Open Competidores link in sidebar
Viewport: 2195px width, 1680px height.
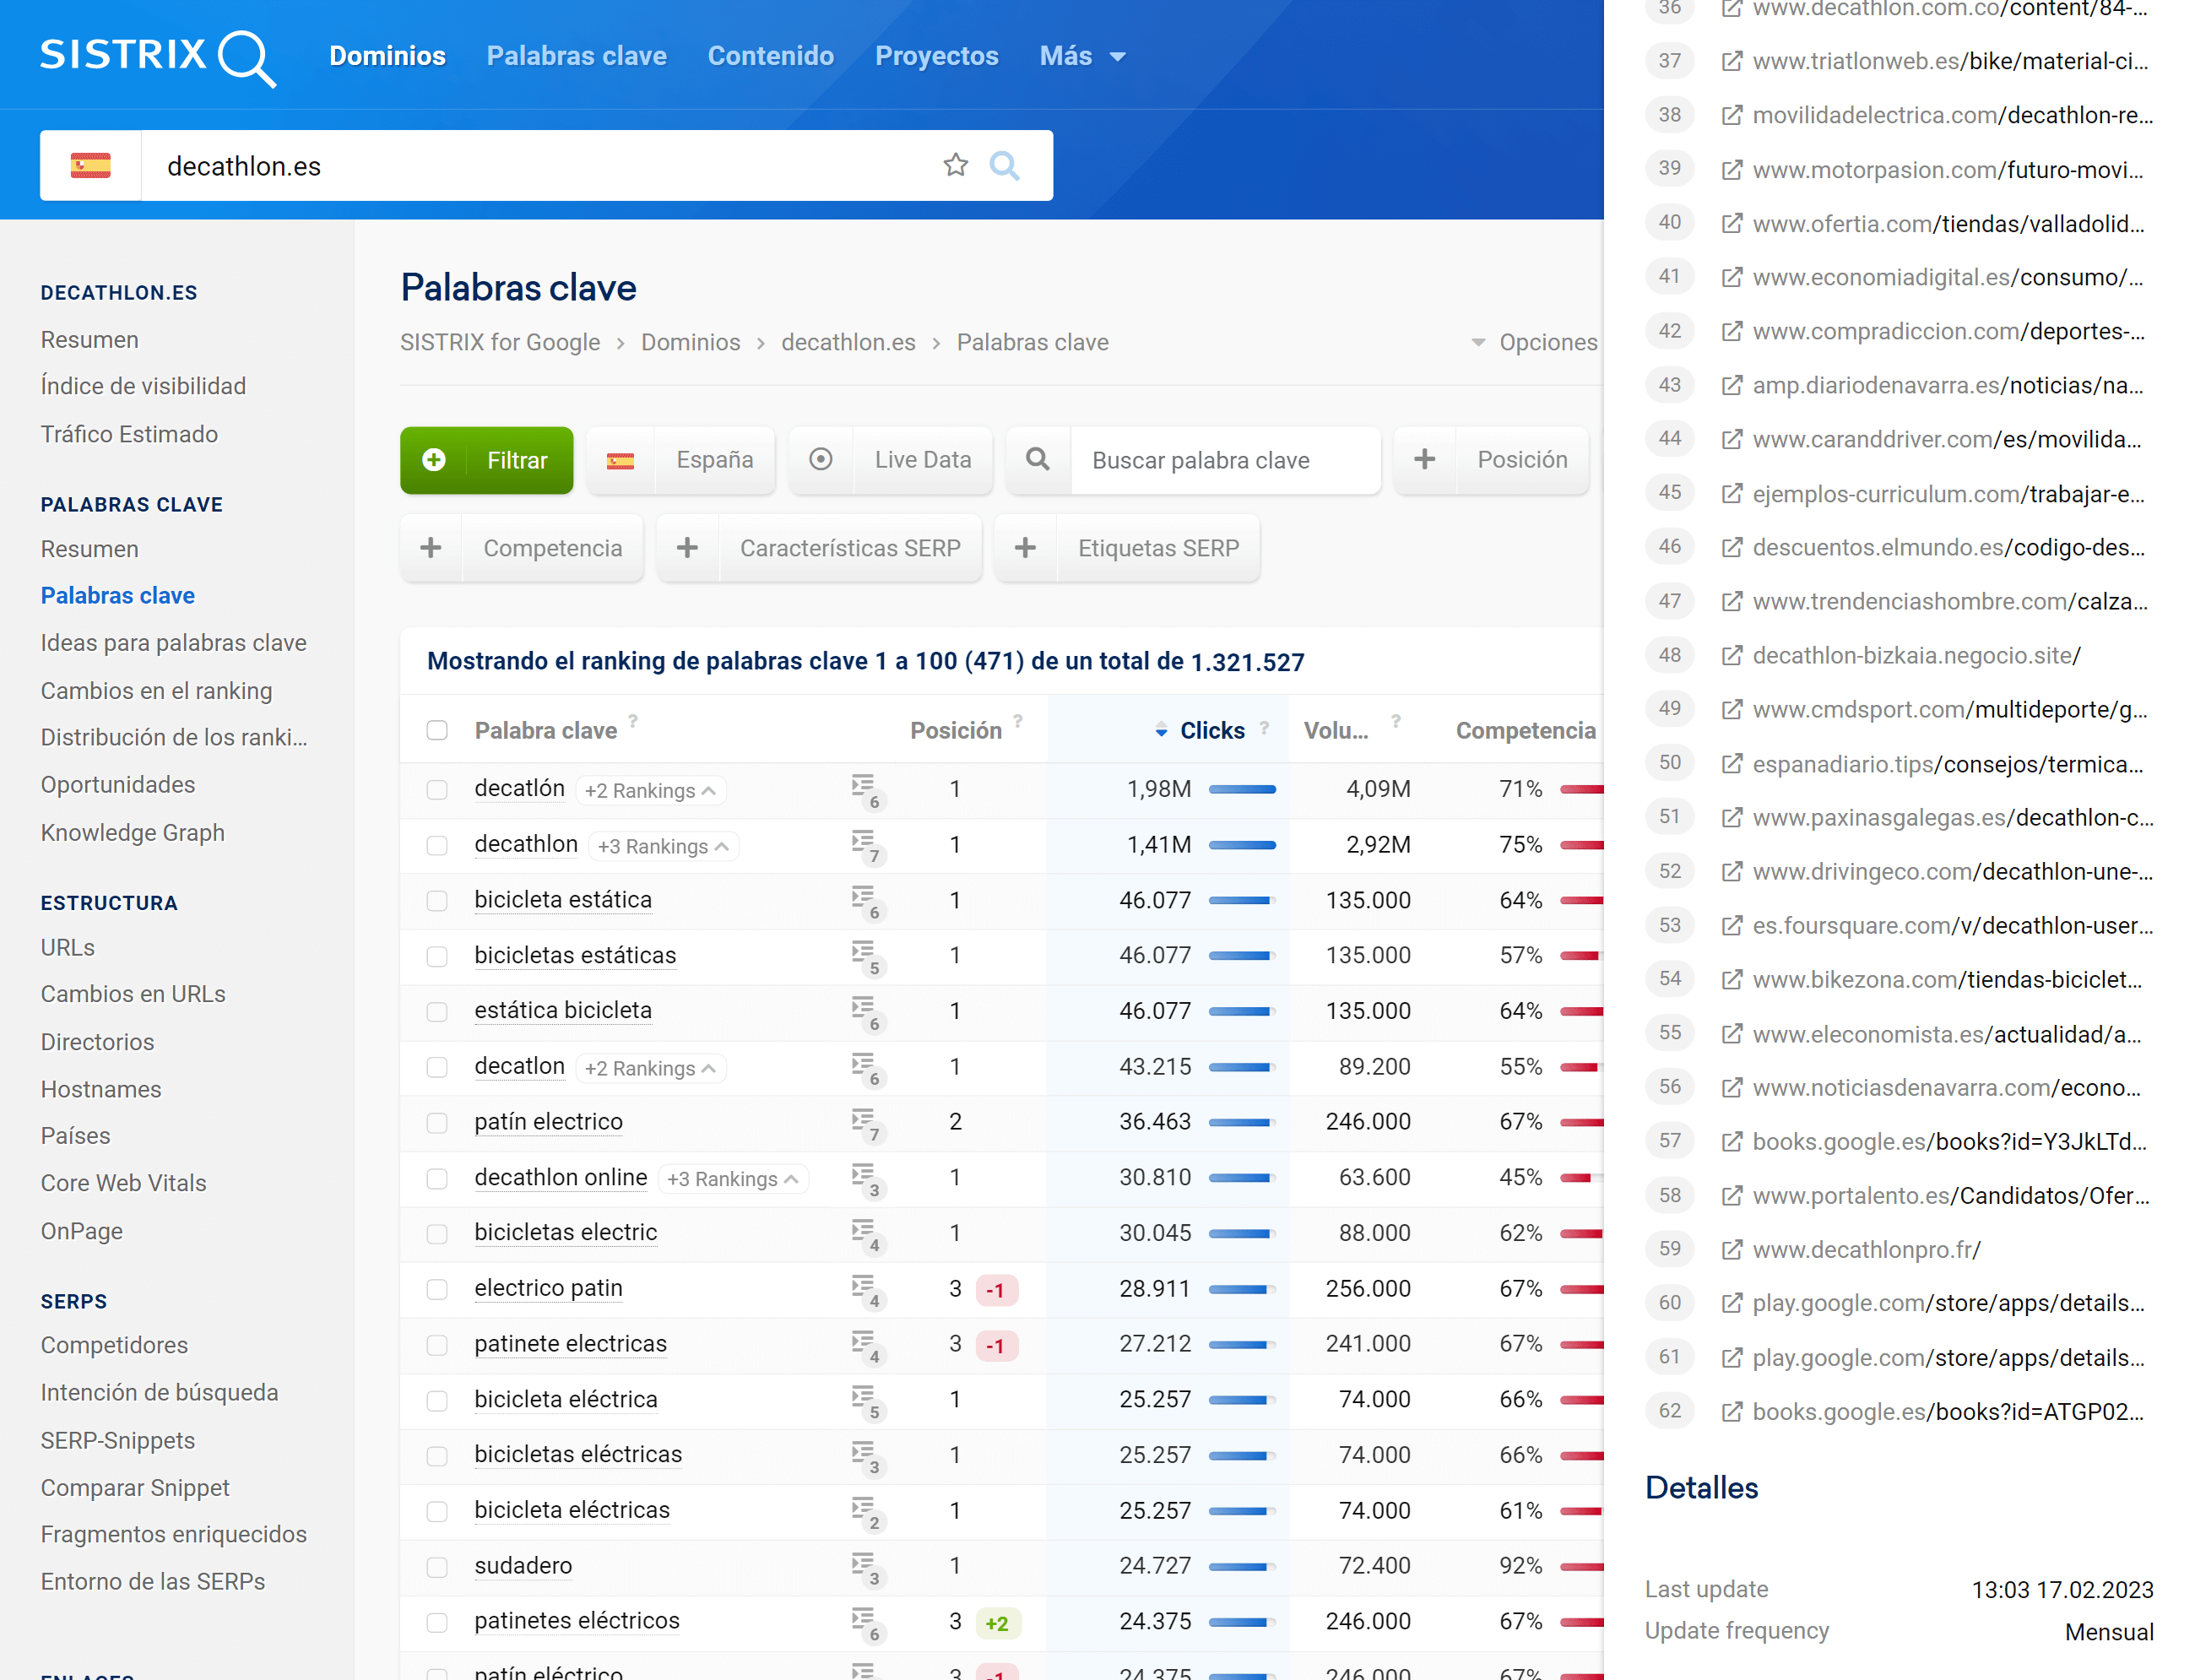(114, 1345)
